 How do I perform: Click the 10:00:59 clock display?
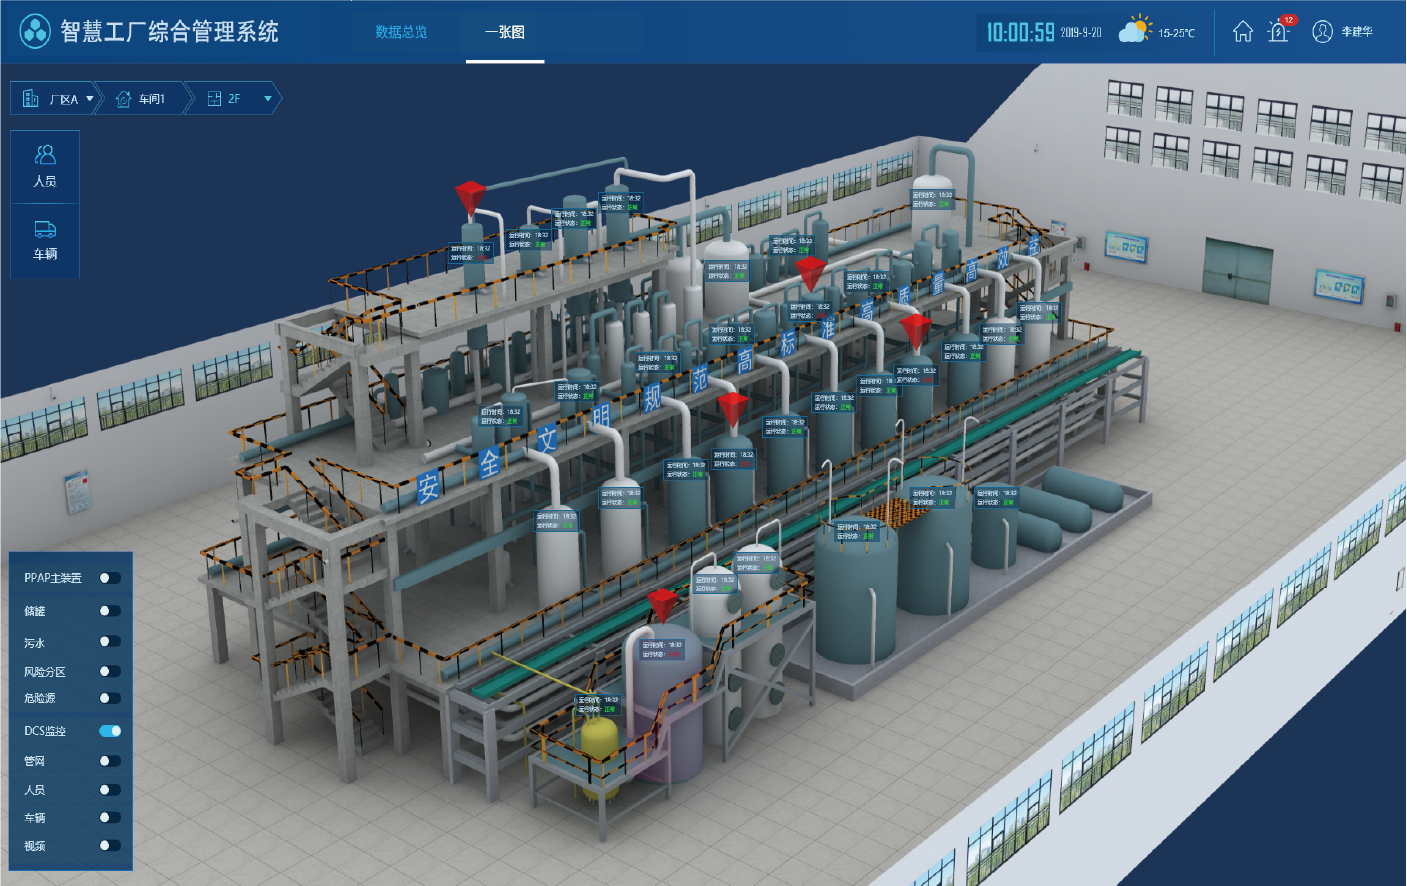[1020, 32]
